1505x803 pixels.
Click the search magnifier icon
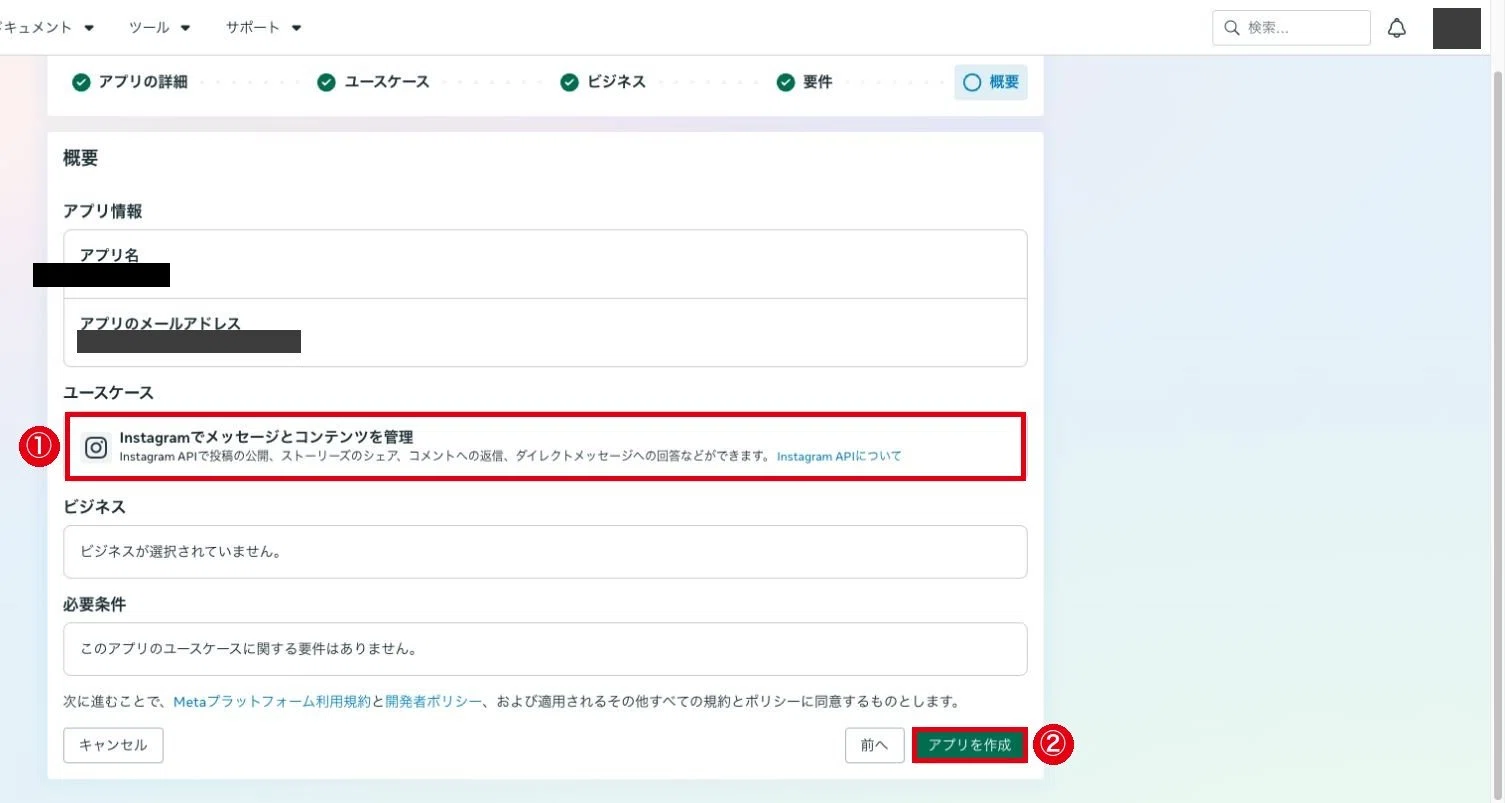1232,28
